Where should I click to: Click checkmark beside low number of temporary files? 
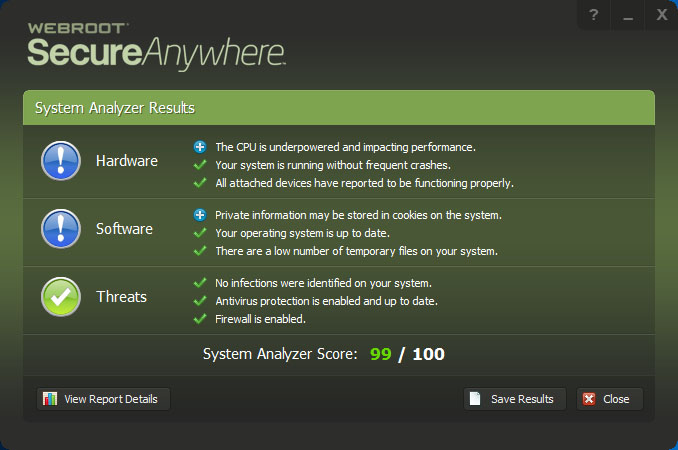click(x=200, y=251)
